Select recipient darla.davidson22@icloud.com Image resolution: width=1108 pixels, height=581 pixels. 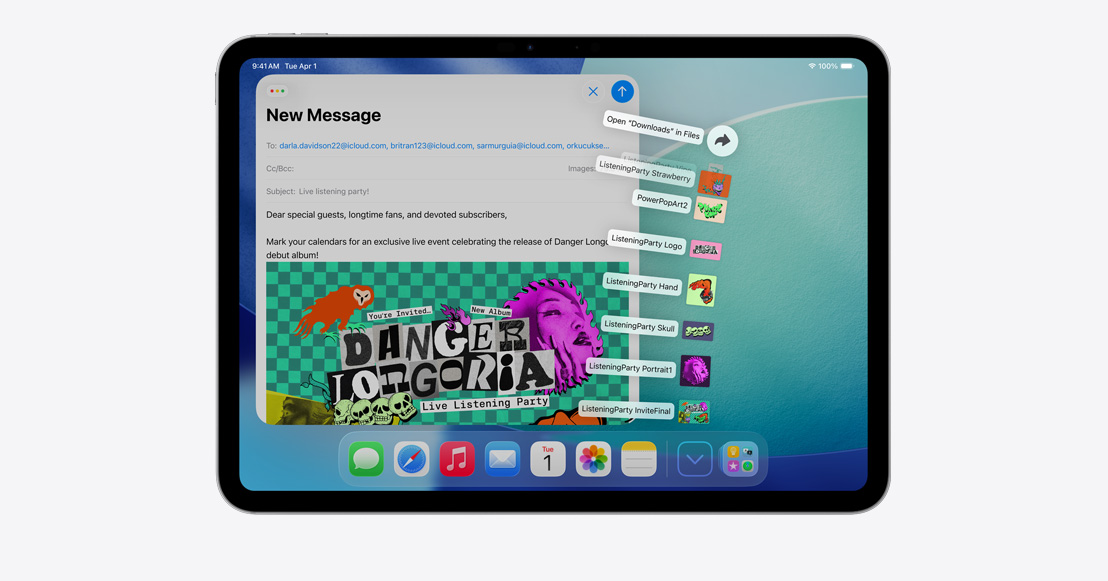point(333,146)
